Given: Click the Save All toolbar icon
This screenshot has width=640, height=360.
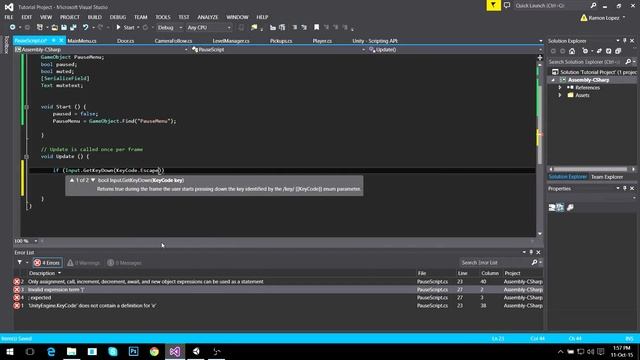Looking at the screenshot, I should (x=73, y=27).
